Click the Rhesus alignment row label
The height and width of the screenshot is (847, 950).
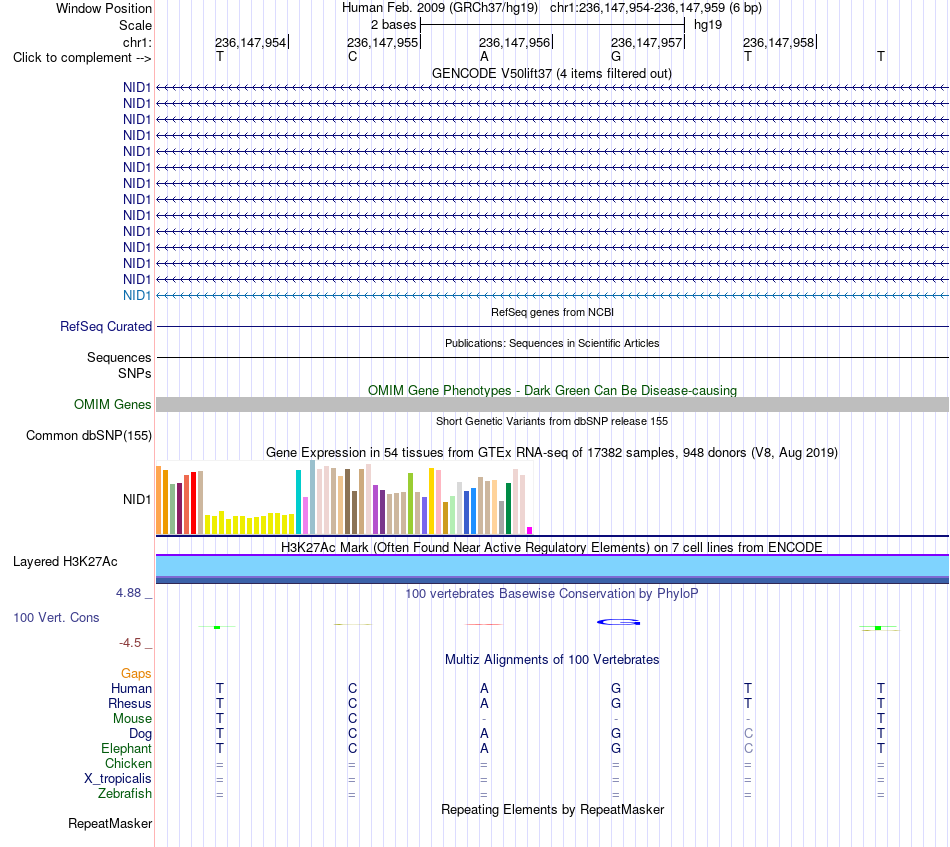(130, 703)
